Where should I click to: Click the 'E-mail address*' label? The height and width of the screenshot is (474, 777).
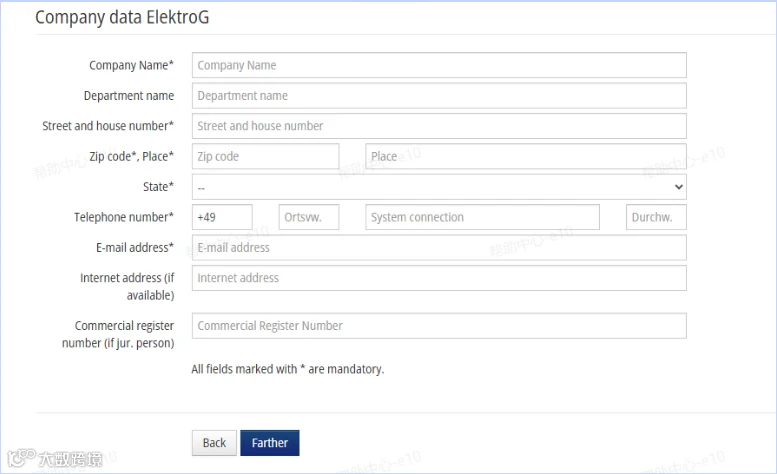(135, 248)
